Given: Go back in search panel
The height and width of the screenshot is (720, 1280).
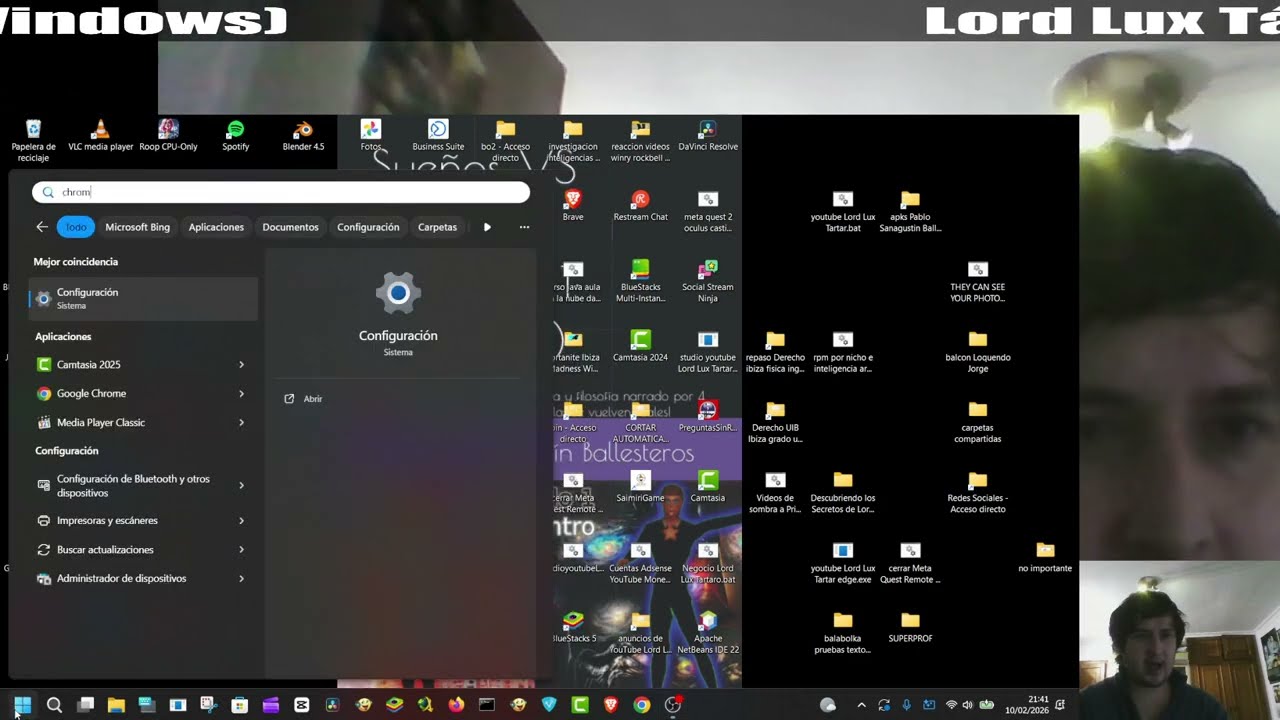Looking at the screenshot, I should coord(42,227).
